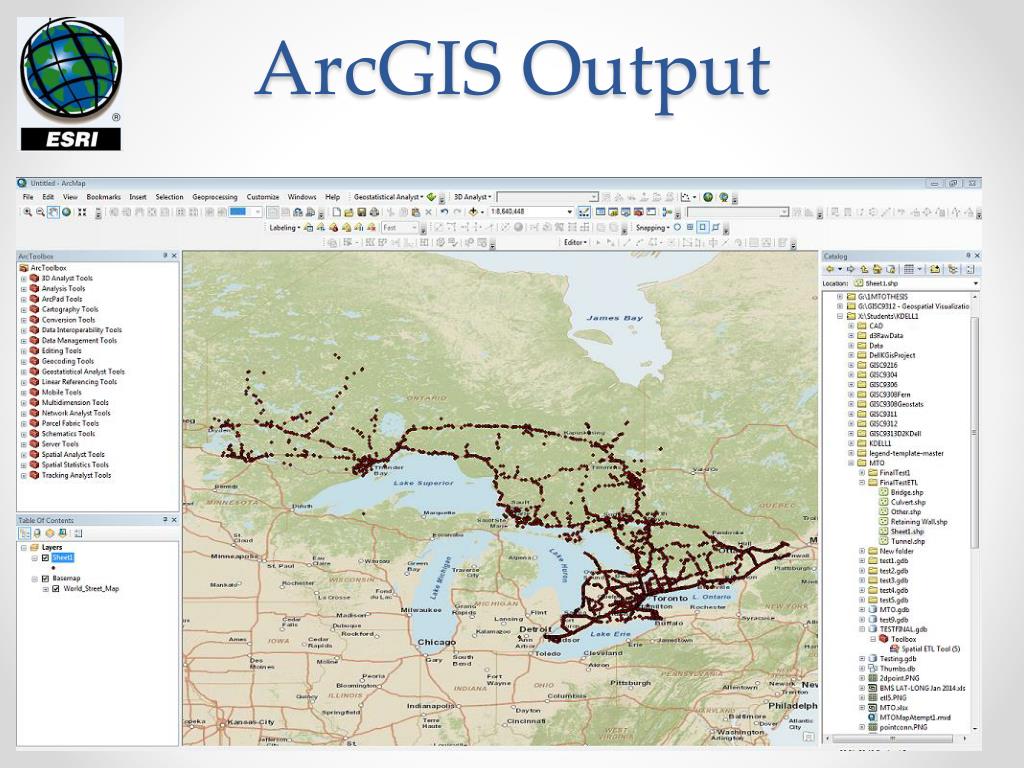Click the 3D Analyst layer input field

[x=547, y=197]
